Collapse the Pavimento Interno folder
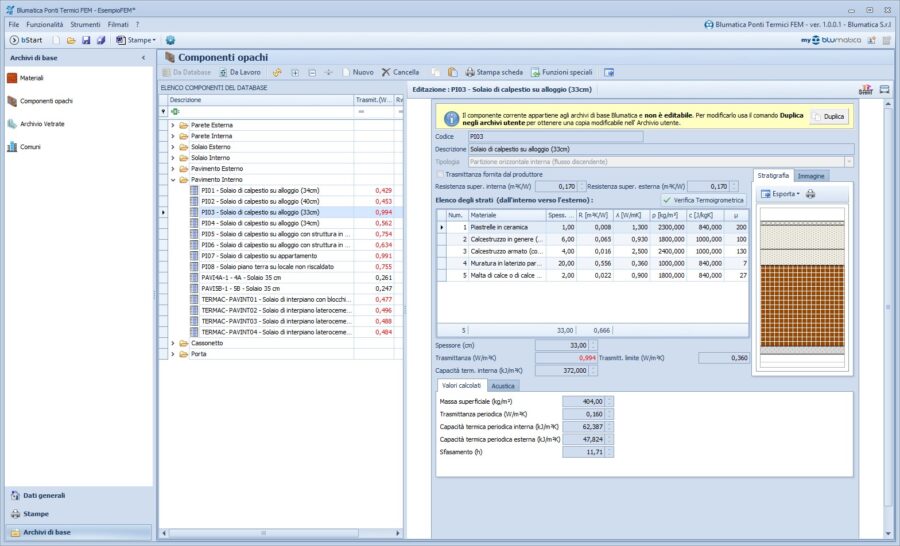Image resolution: width=900 pixels, height=546 pixels. point(172,180)
